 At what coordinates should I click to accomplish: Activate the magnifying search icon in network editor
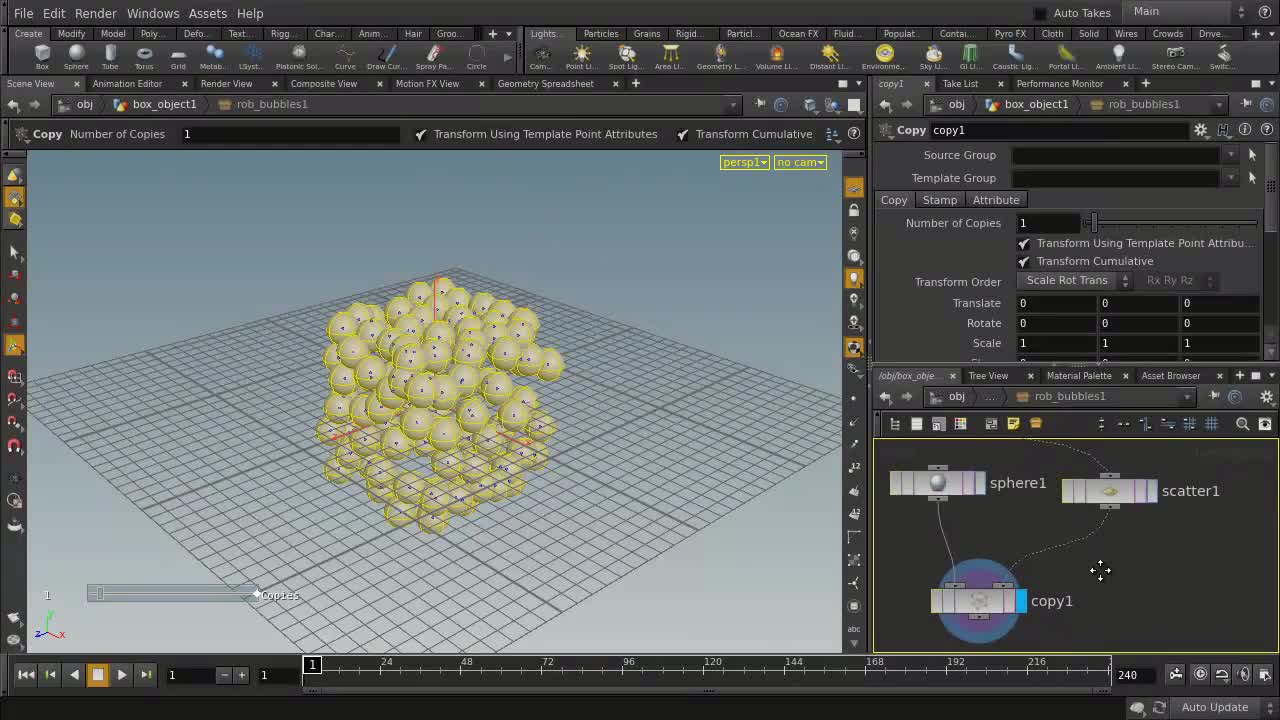tap(1241, 423)
